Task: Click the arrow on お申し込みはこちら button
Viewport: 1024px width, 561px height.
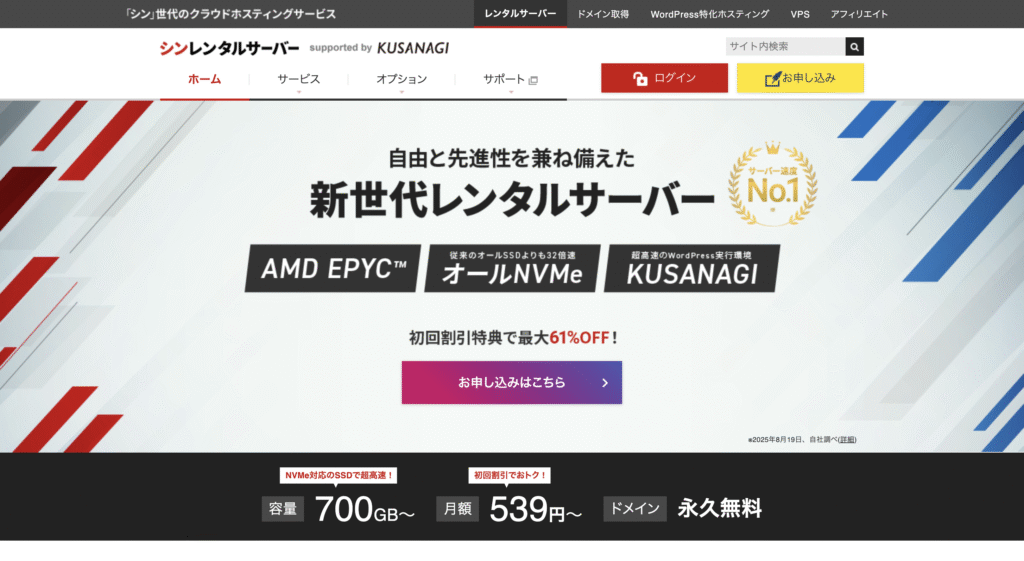Action: pos(605,382)
